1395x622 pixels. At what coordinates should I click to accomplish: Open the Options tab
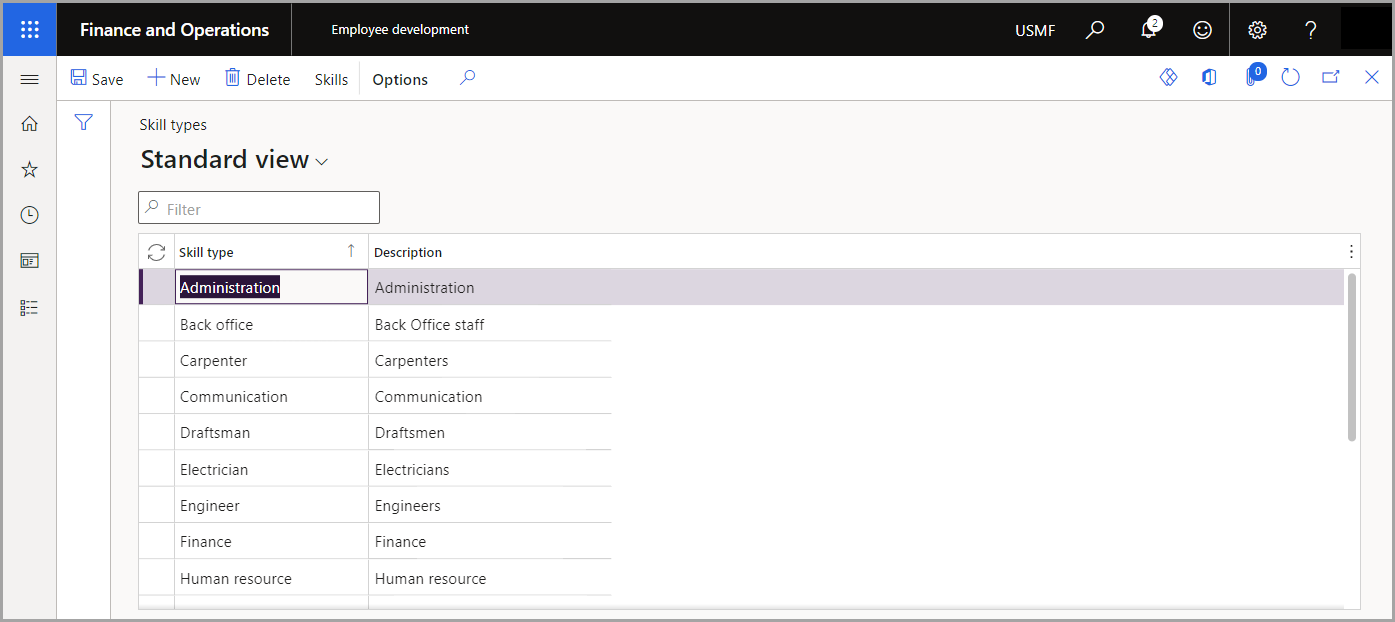pyautogui.click(x=400, y=79)
